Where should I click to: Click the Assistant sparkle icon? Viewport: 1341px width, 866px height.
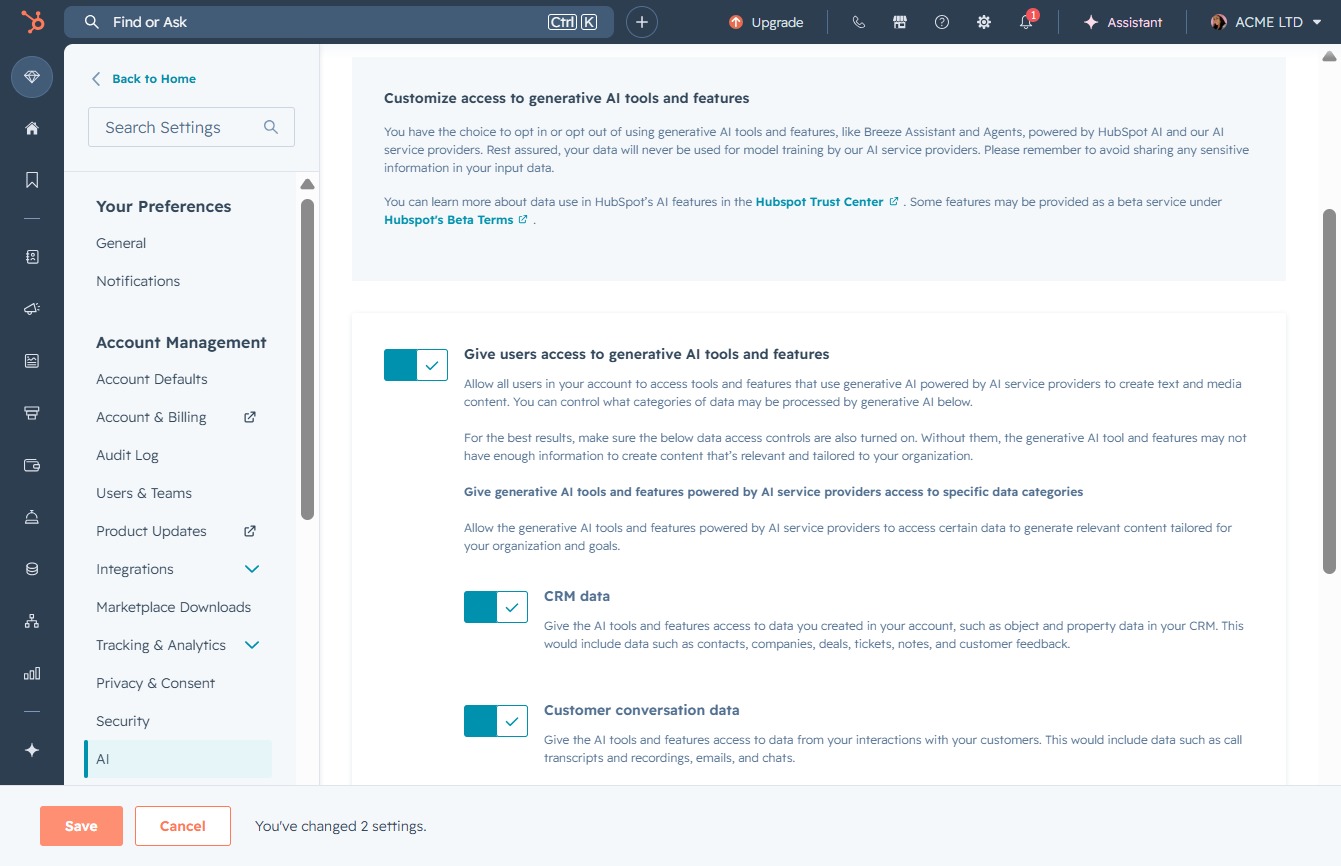click(1091, 22)
